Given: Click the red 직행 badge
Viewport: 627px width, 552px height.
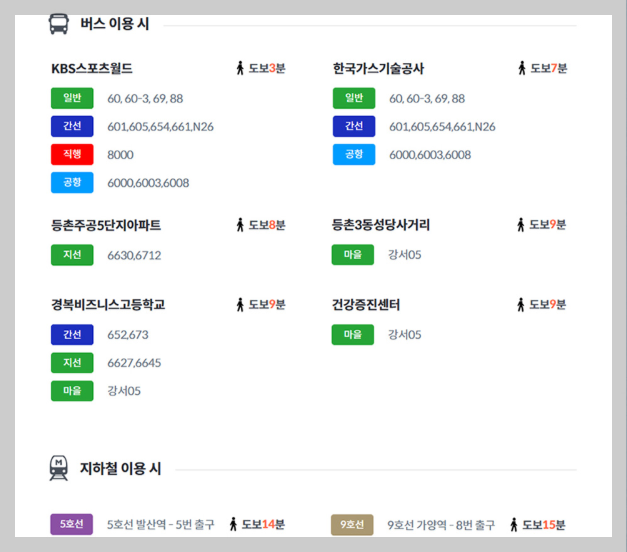Looking at the screenshot, I should tap(72, 154).
